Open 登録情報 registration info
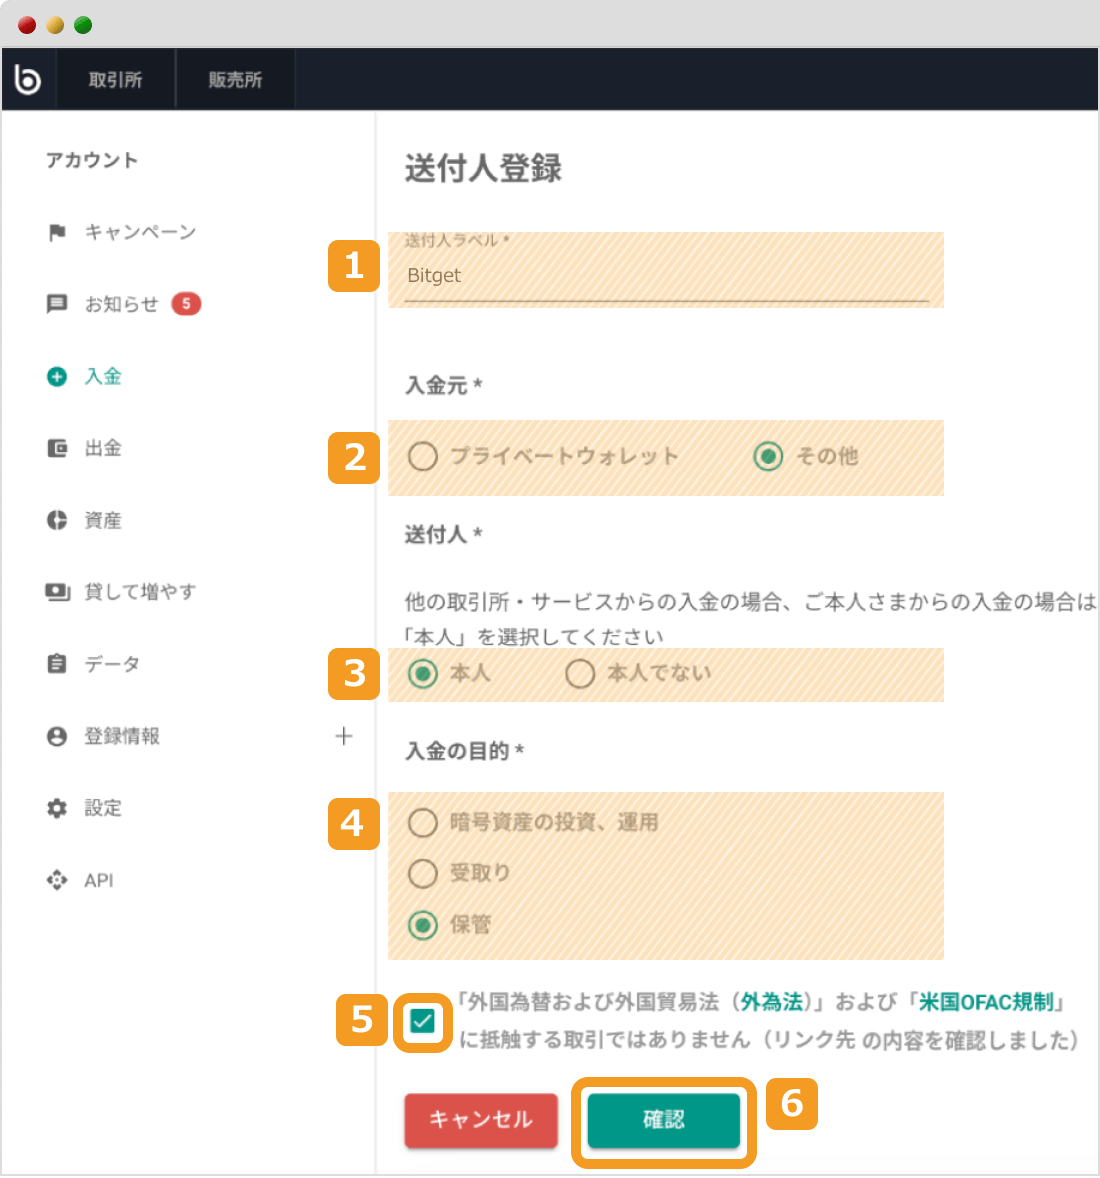This screenshot has width=1100, height=1178. click(x=120, y=736)
